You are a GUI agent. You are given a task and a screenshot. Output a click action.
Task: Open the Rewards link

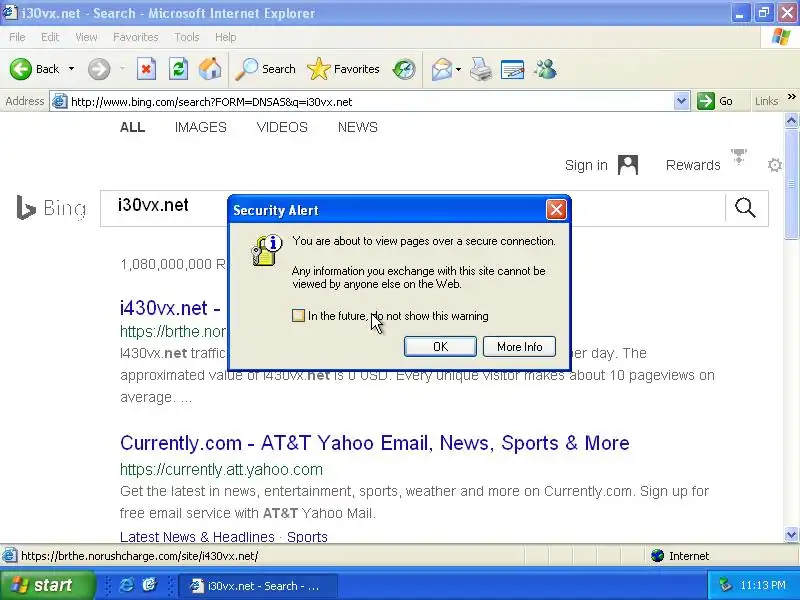click(x=693, y=165)
